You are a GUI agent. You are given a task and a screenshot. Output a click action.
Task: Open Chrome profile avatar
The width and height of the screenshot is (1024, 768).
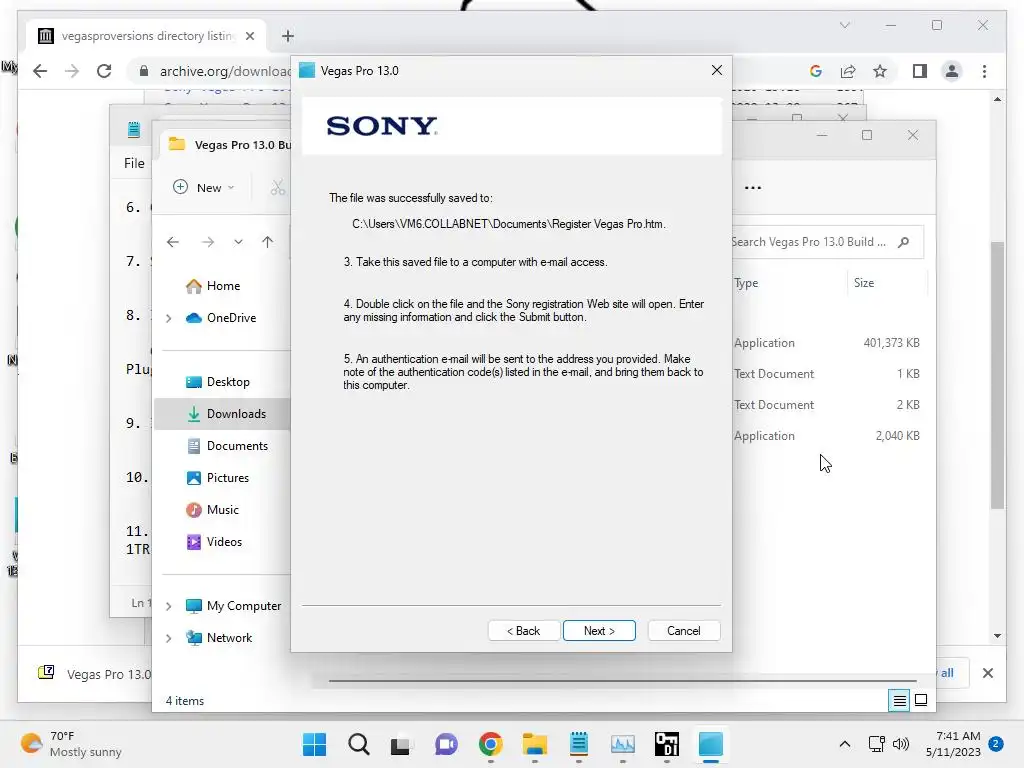click(952, 71)
